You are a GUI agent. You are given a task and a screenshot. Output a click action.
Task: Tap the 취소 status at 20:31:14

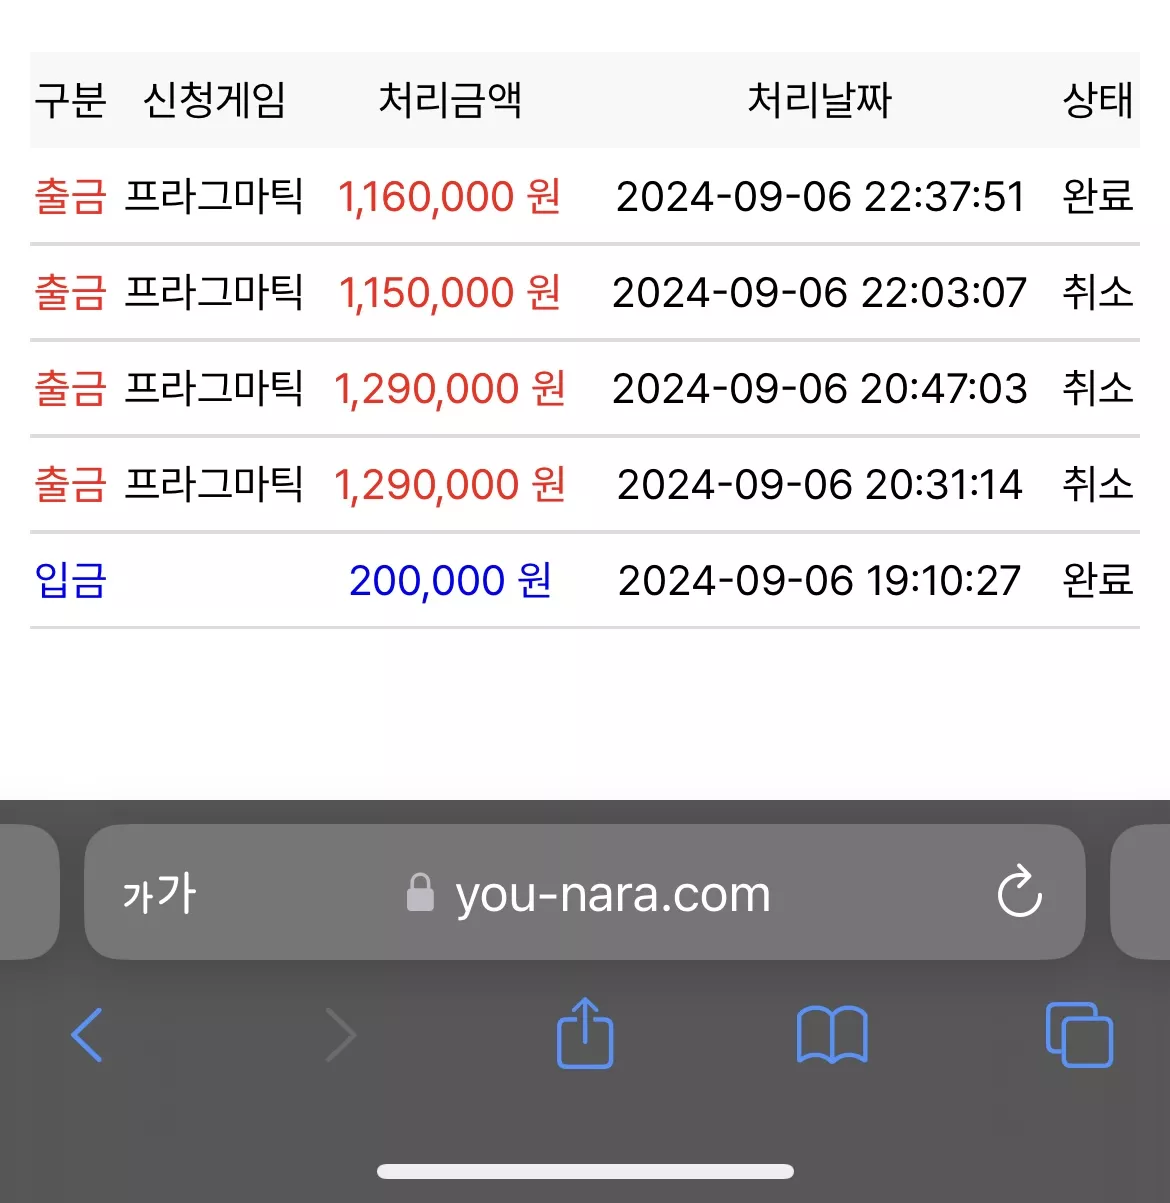tap(1097, 484)
